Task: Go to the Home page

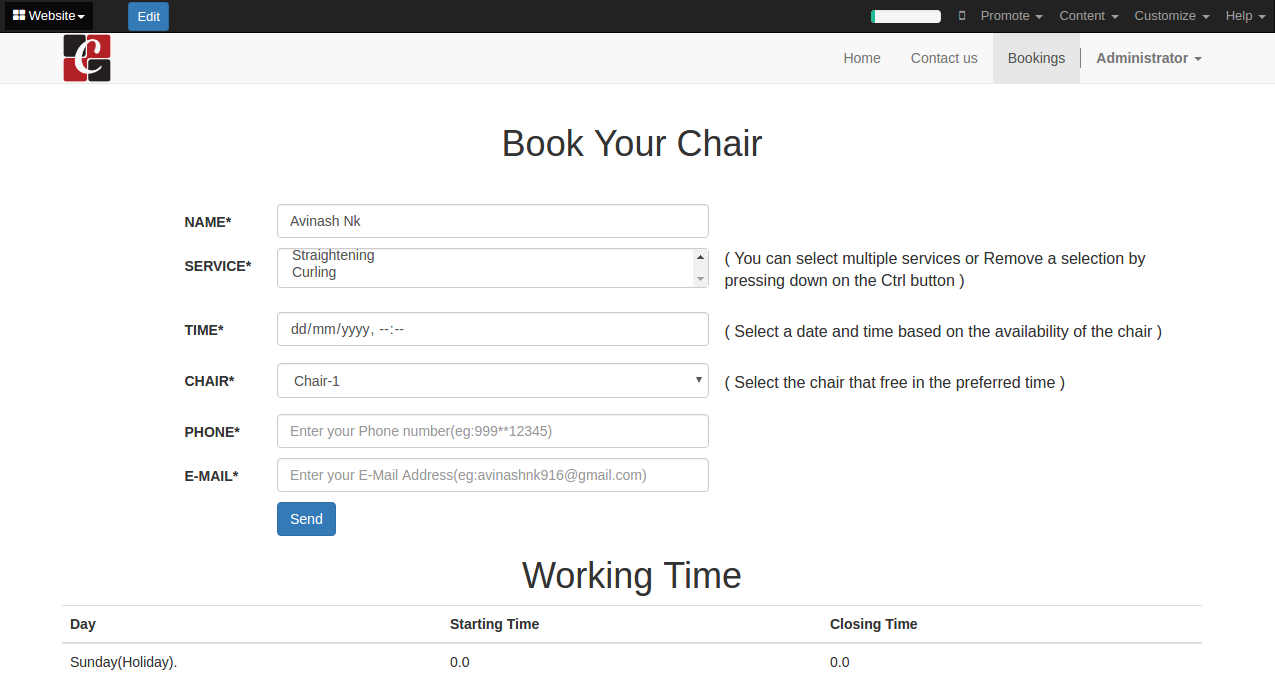Action: point(862,58)
